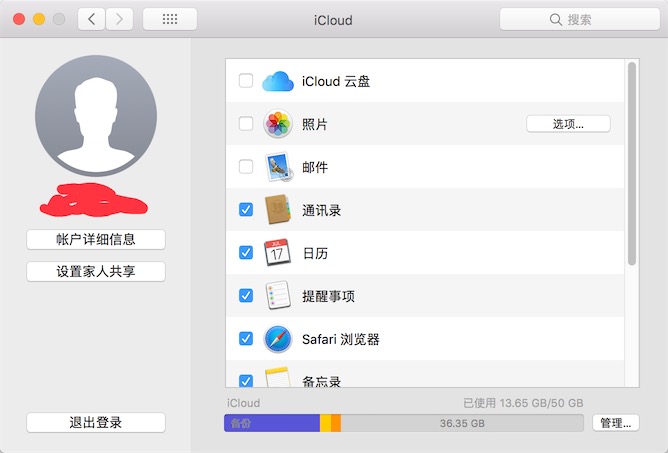Click the iCloud Drive cloud icon
Viewport: 668px width, 453px height.
pos(278,81)
